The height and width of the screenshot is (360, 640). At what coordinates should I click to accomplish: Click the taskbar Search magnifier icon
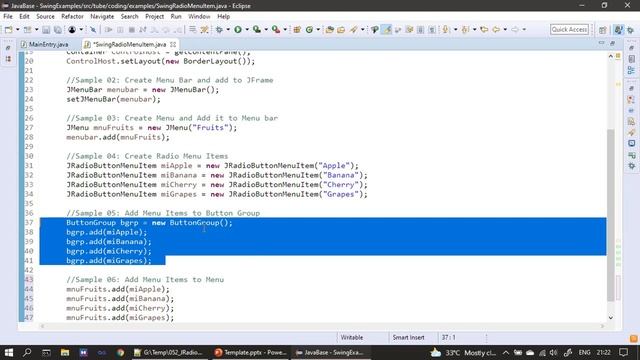coord(27,352)
